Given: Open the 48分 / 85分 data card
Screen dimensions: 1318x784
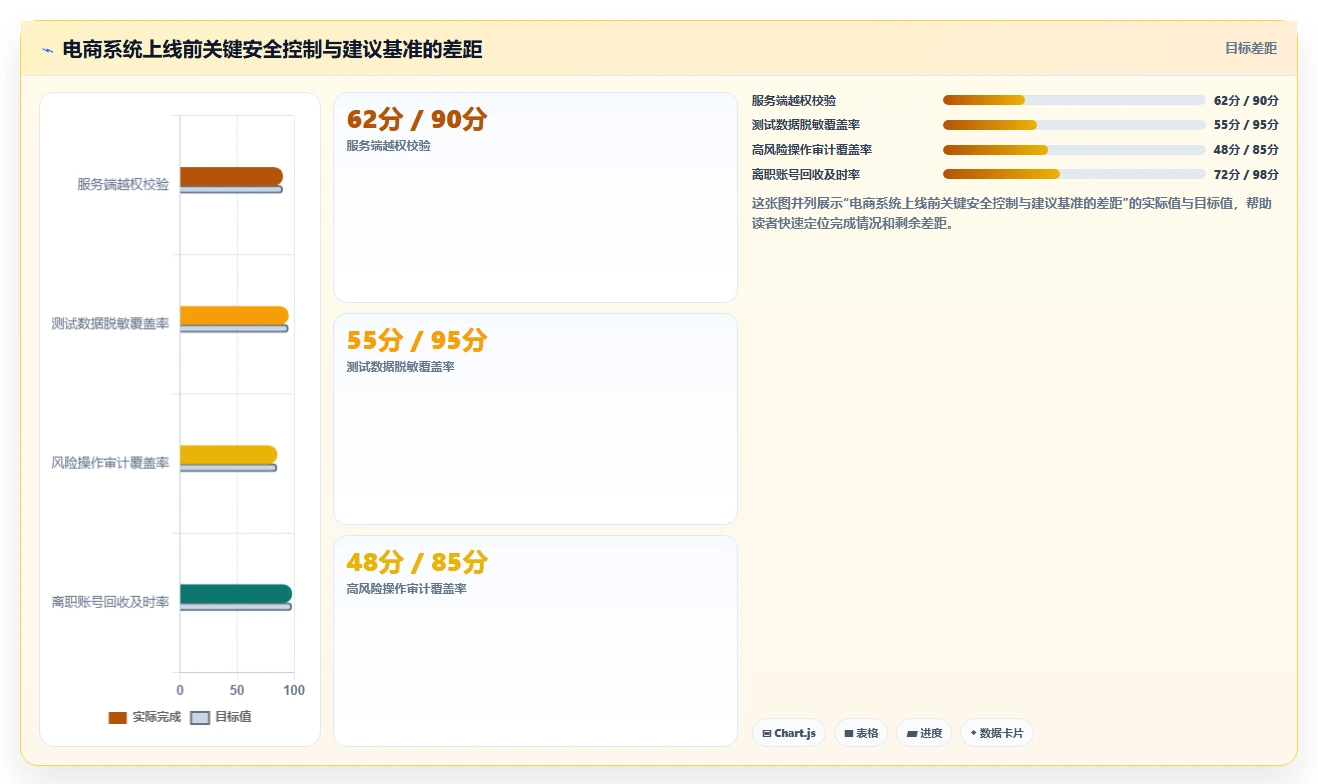Looking at the screenshot, I should 535,641.
